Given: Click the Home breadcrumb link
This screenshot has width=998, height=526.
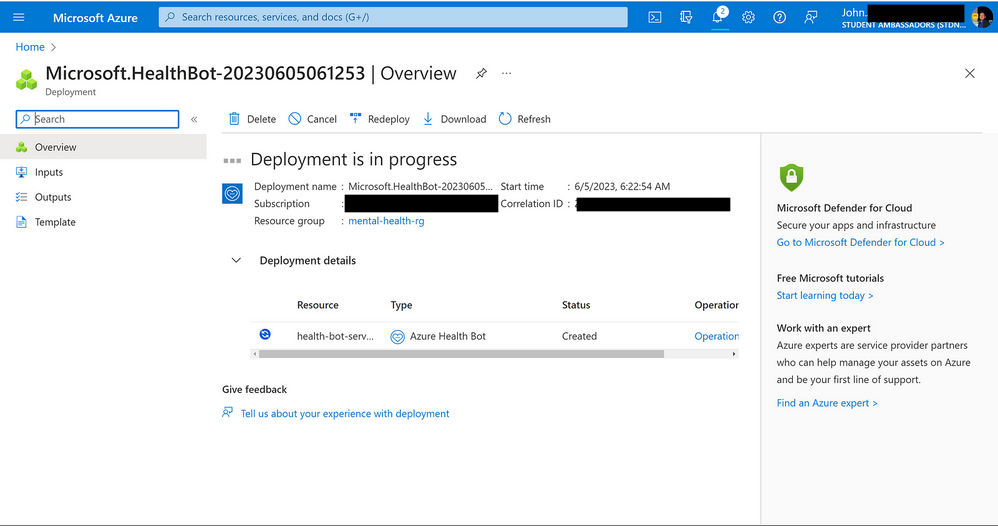Looking at the screenshot, I should pyautogui.click(x=30, y=47).
